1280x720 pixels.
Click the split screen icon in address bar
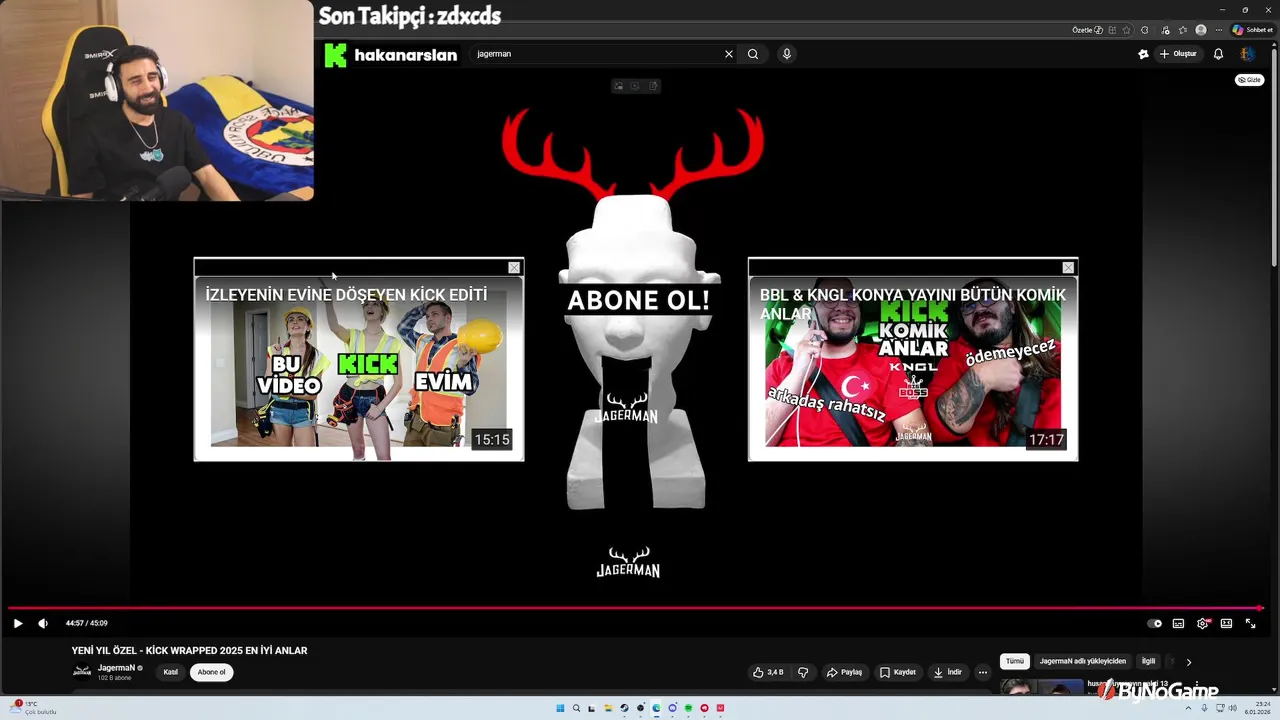click(1112, 30)
